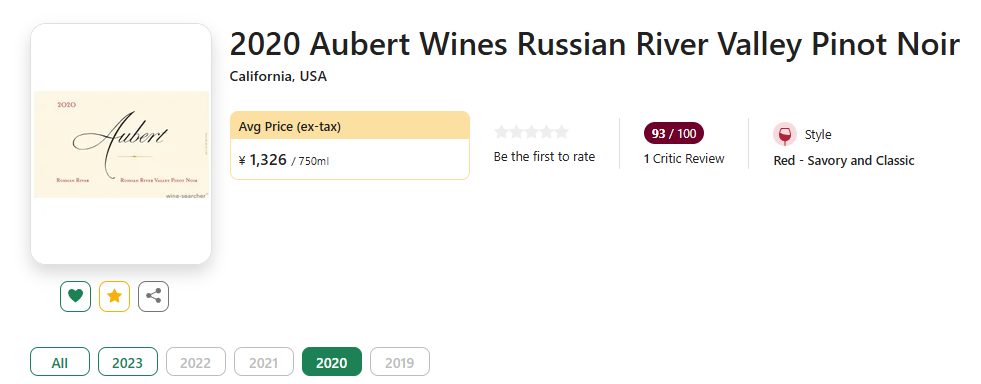Choose the 2021 vintage tab

pyautogui.click(x=264, y=361)
